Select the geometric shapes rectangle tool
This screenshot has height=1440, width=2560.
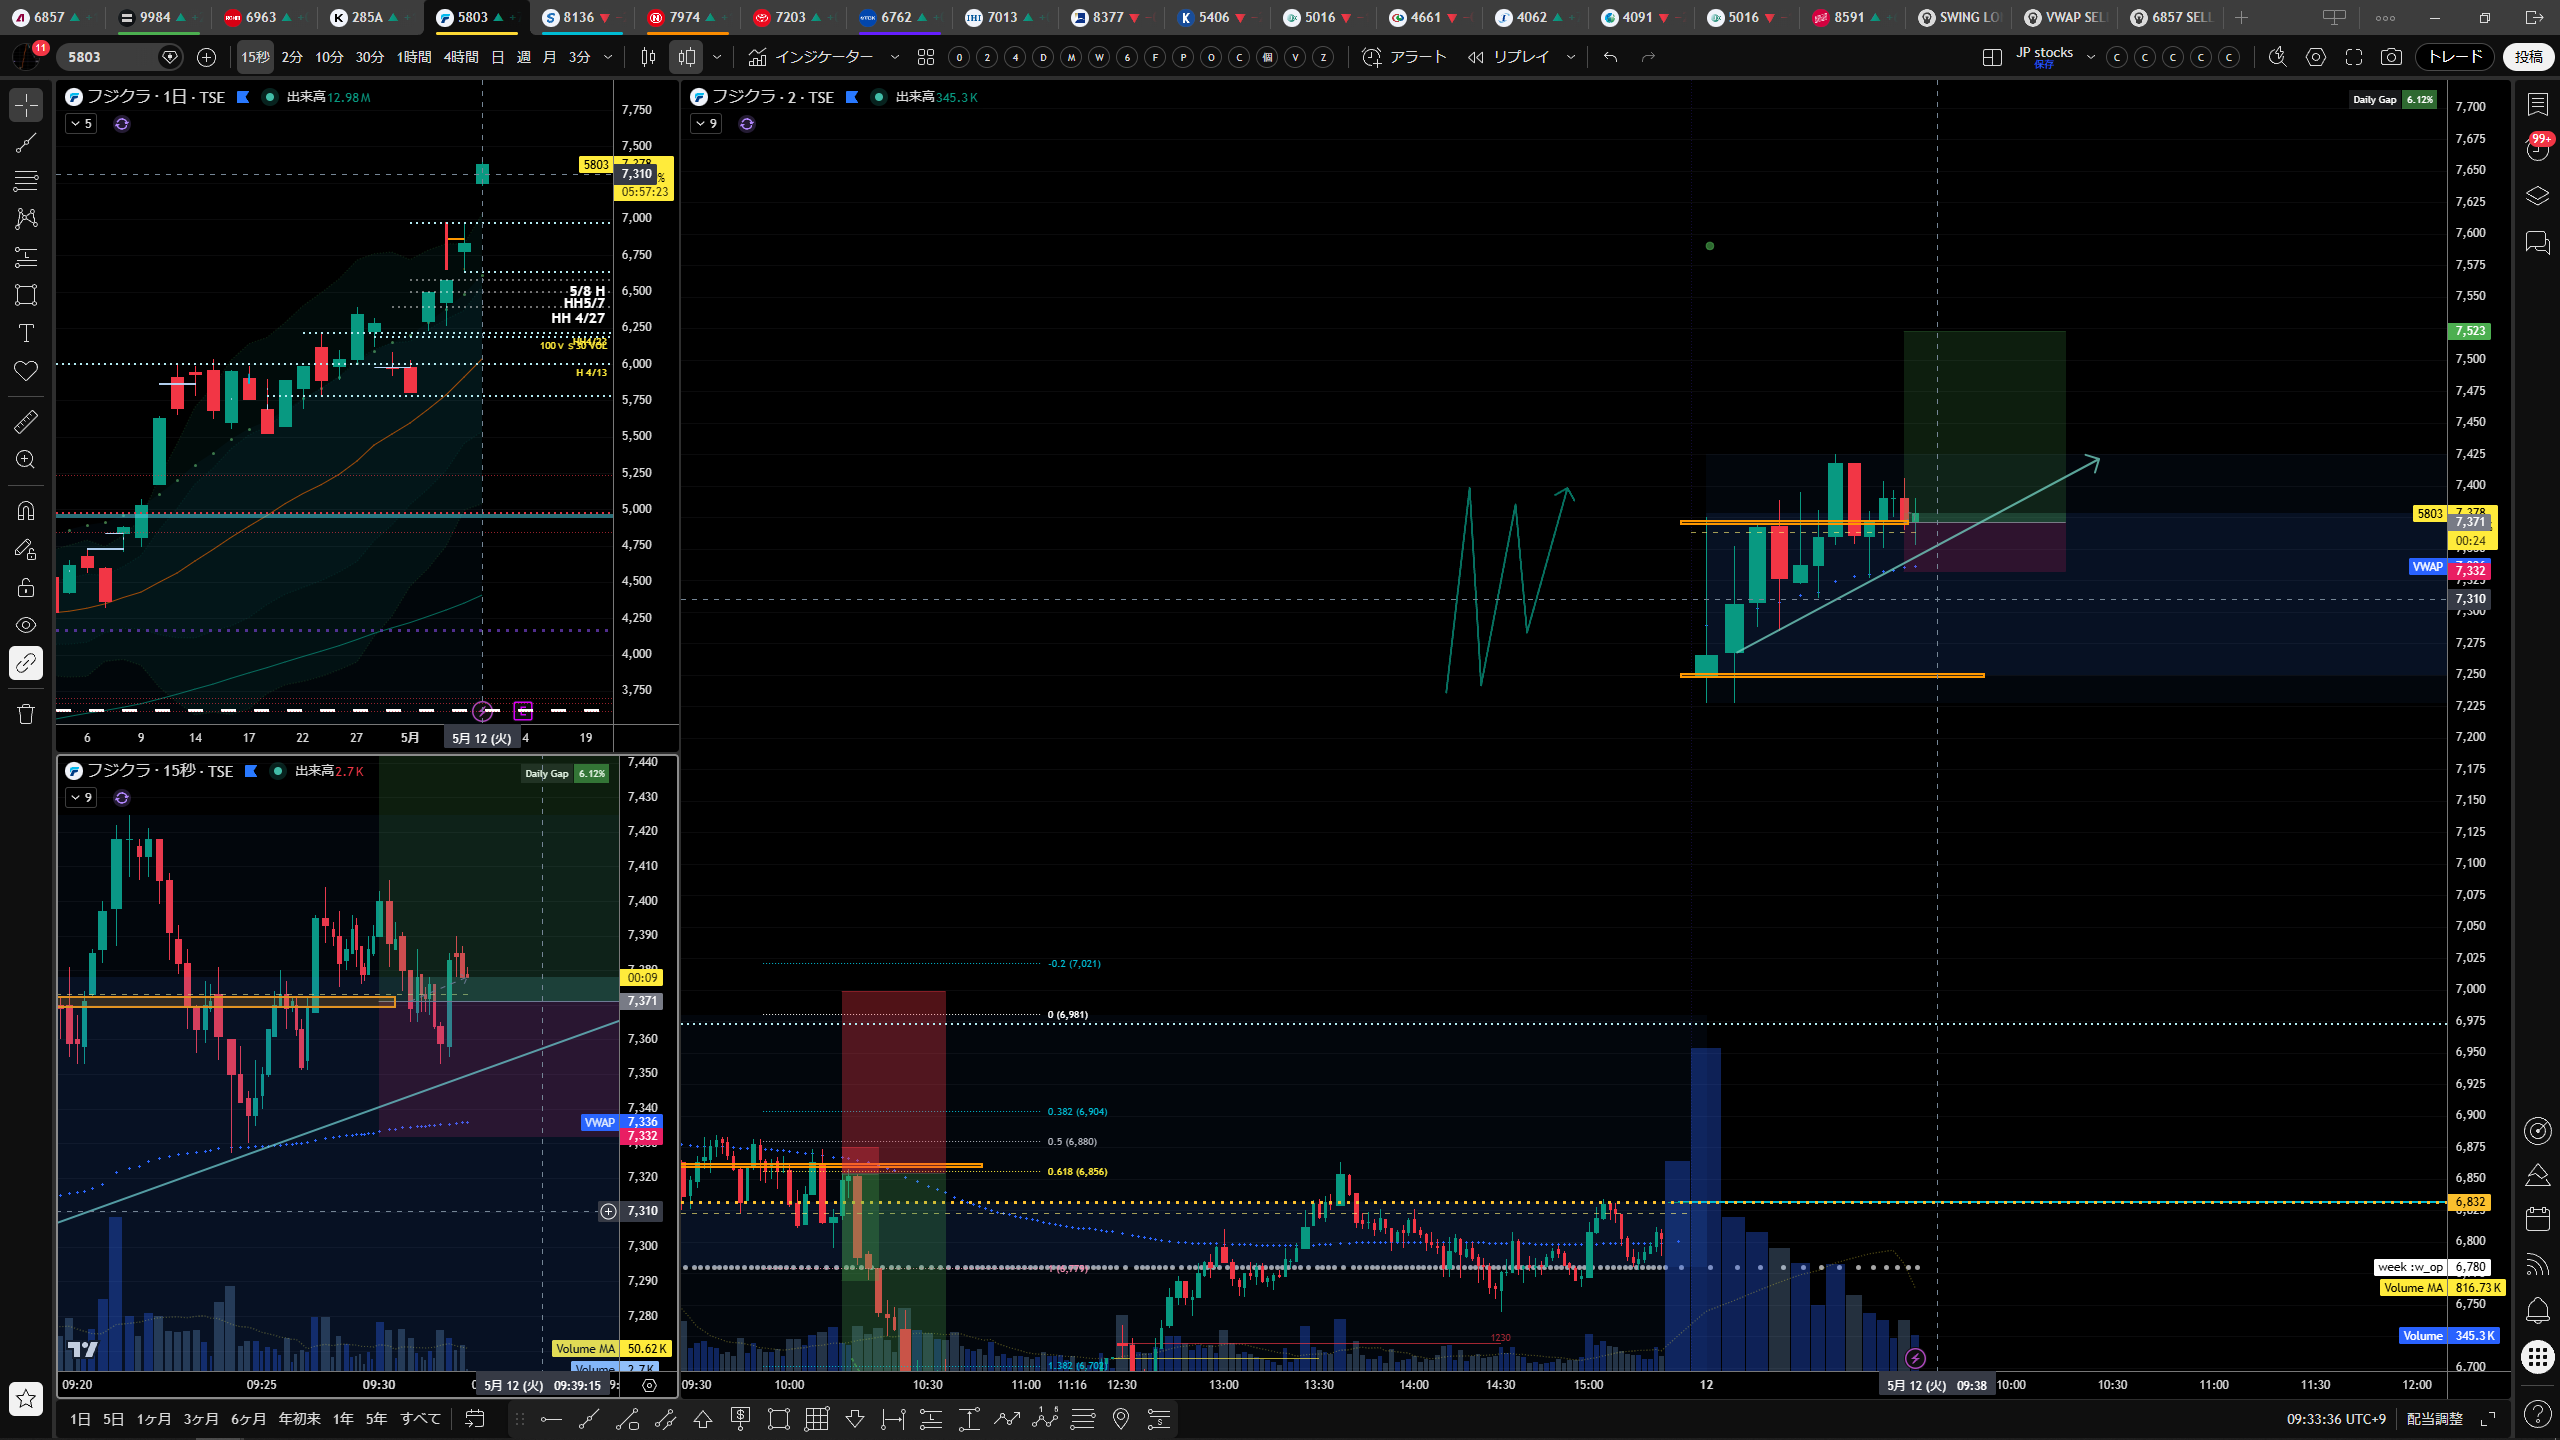coord(26,295)
